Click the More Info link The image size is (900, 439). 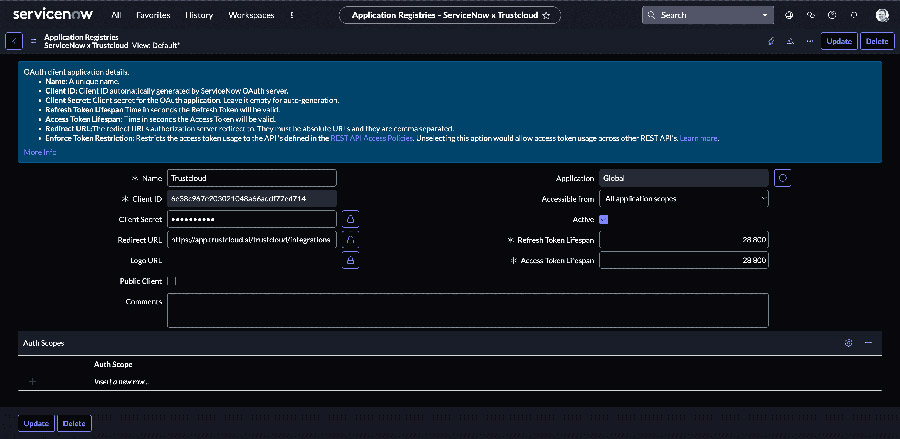[40, 152]
